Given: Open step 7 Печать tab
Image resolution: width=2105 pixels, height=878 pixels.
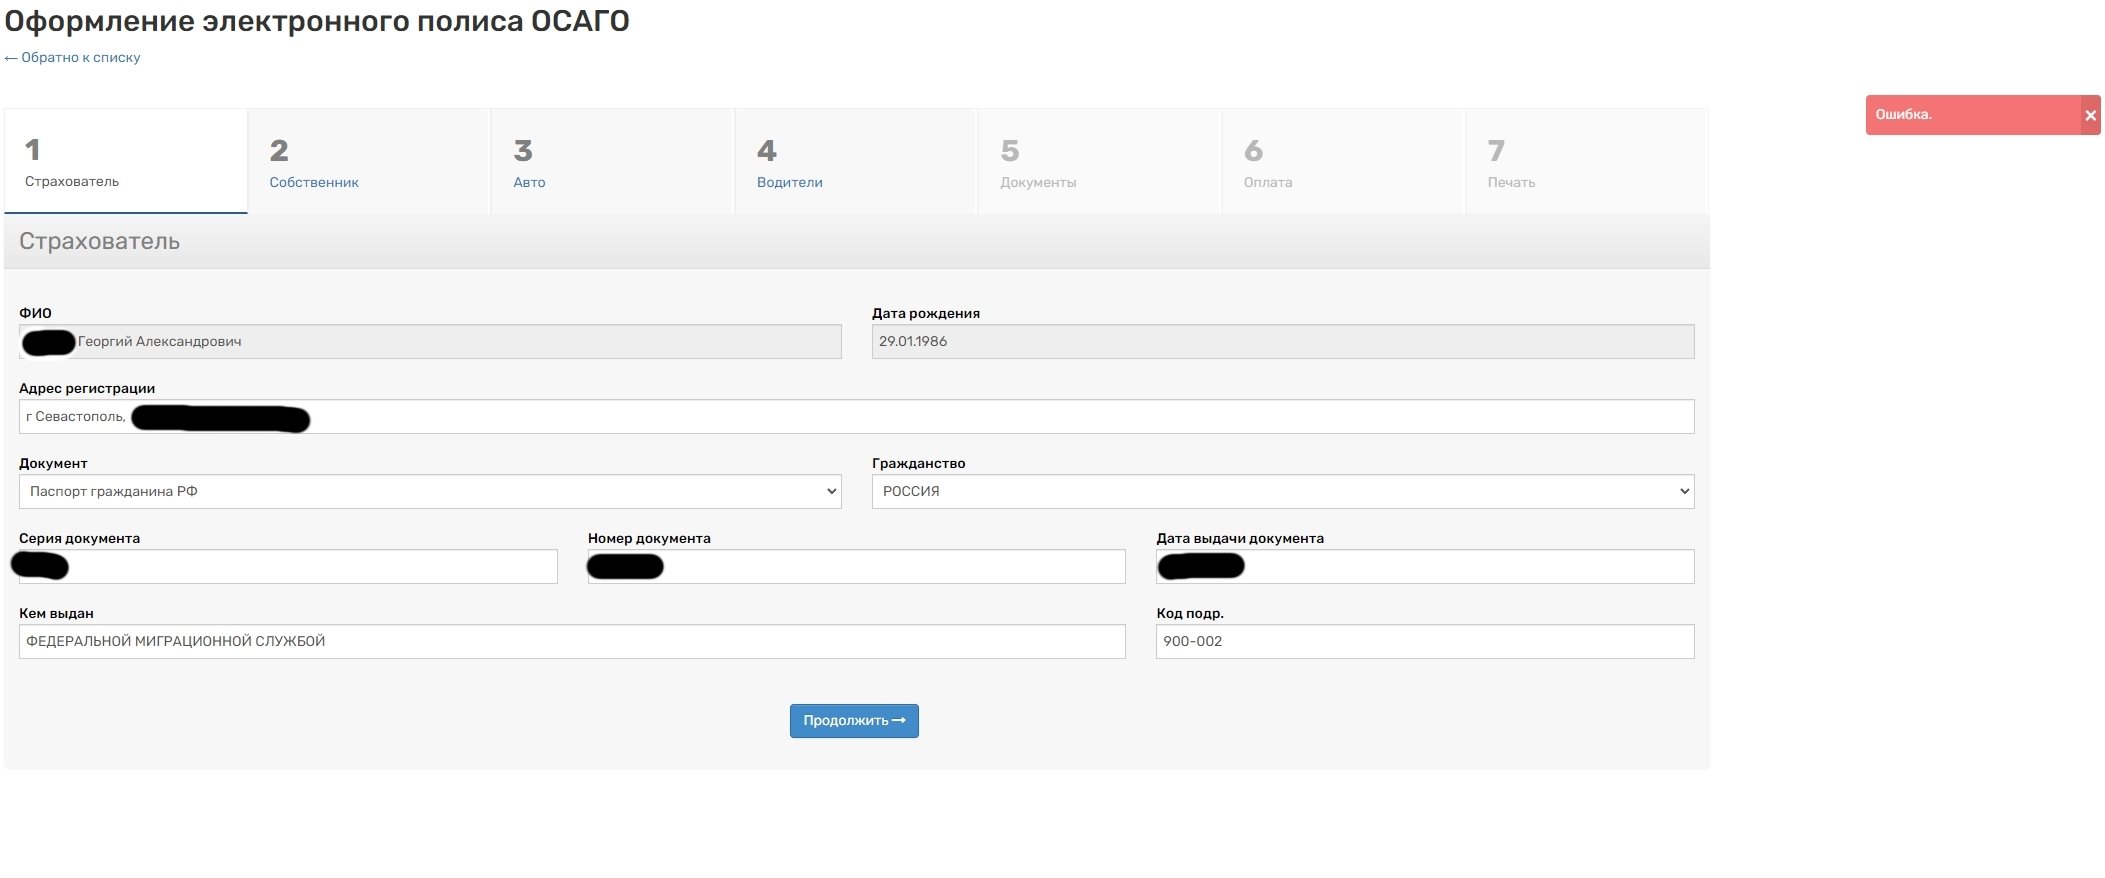Looking at the screenshot, I should [x=1586, y=162].
